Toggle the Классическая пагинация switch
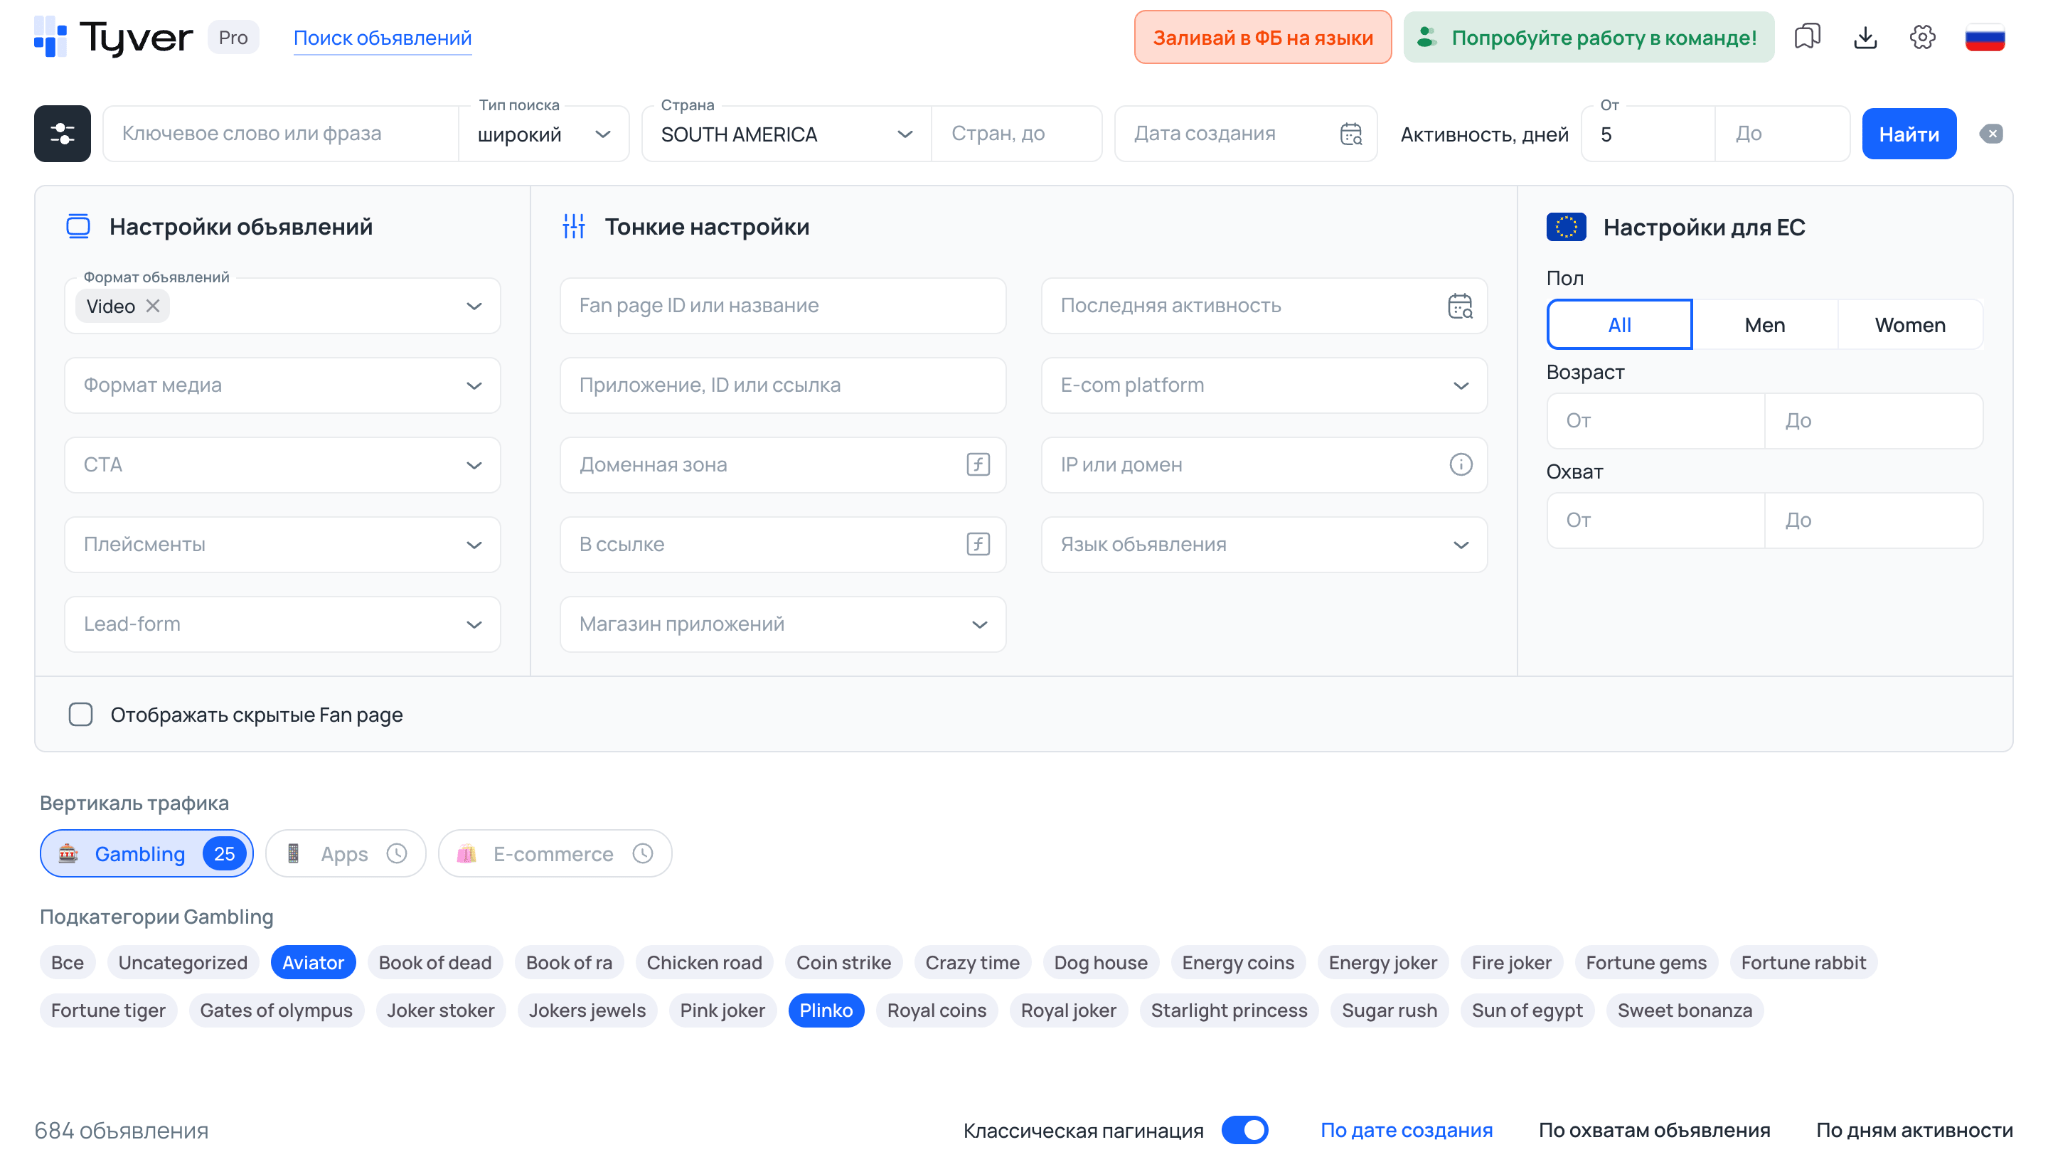This screenshot has height=1151, width=2048. (x=1244, y=1130)
